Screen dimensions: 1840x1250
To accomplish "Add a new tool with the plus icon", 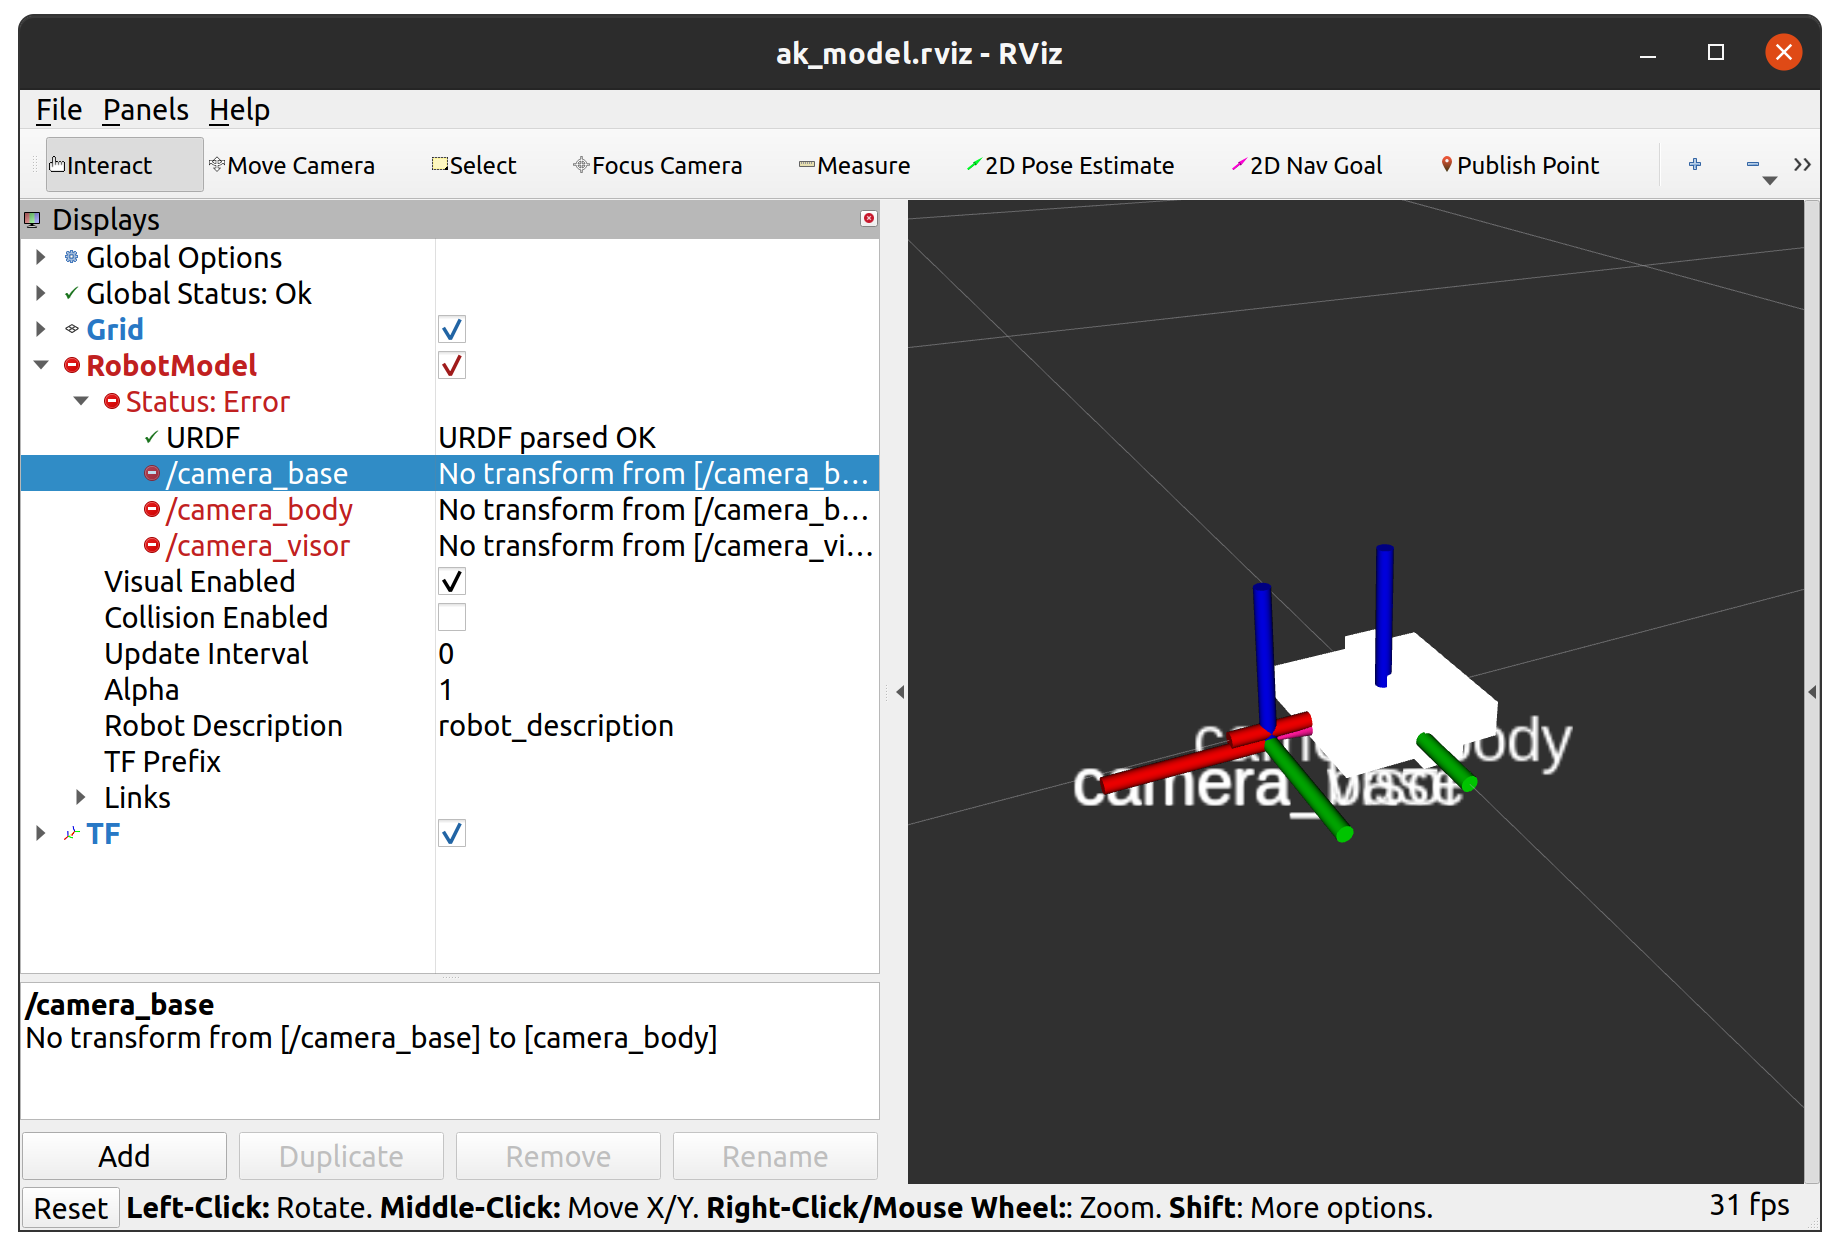I will click(x=1694, y=164).
